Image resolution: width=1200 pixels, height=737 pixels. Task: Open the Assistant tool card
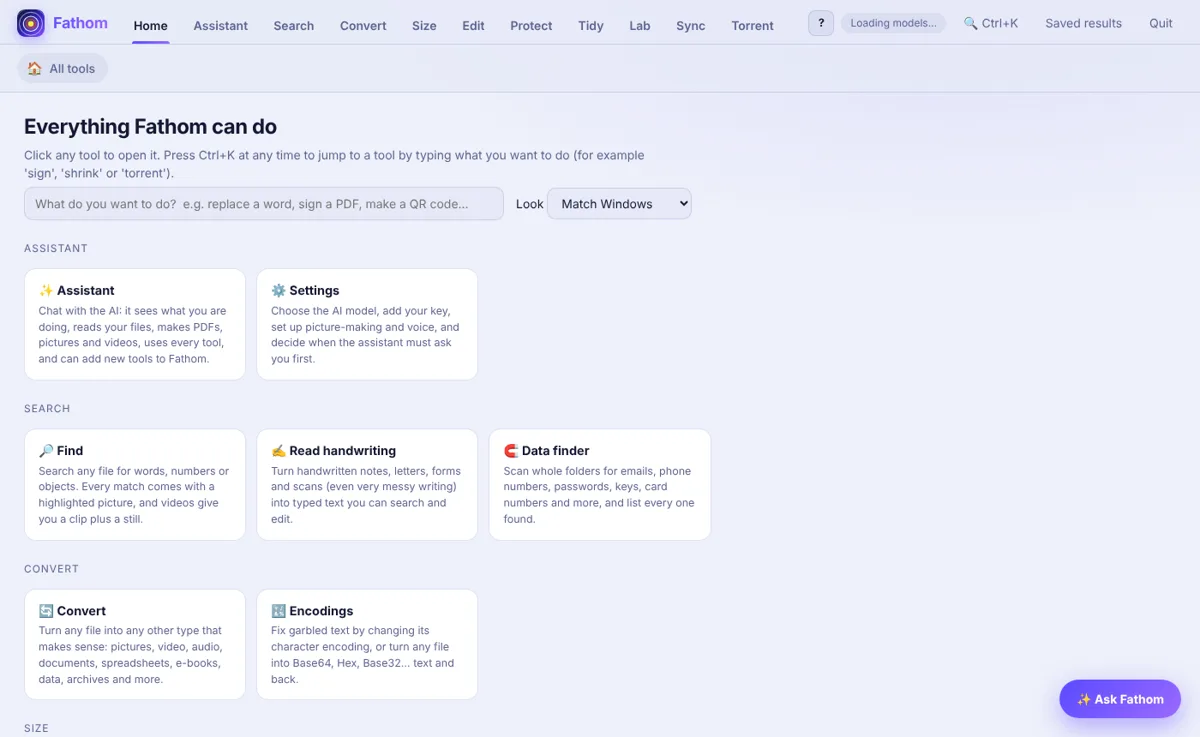[135, 324]
